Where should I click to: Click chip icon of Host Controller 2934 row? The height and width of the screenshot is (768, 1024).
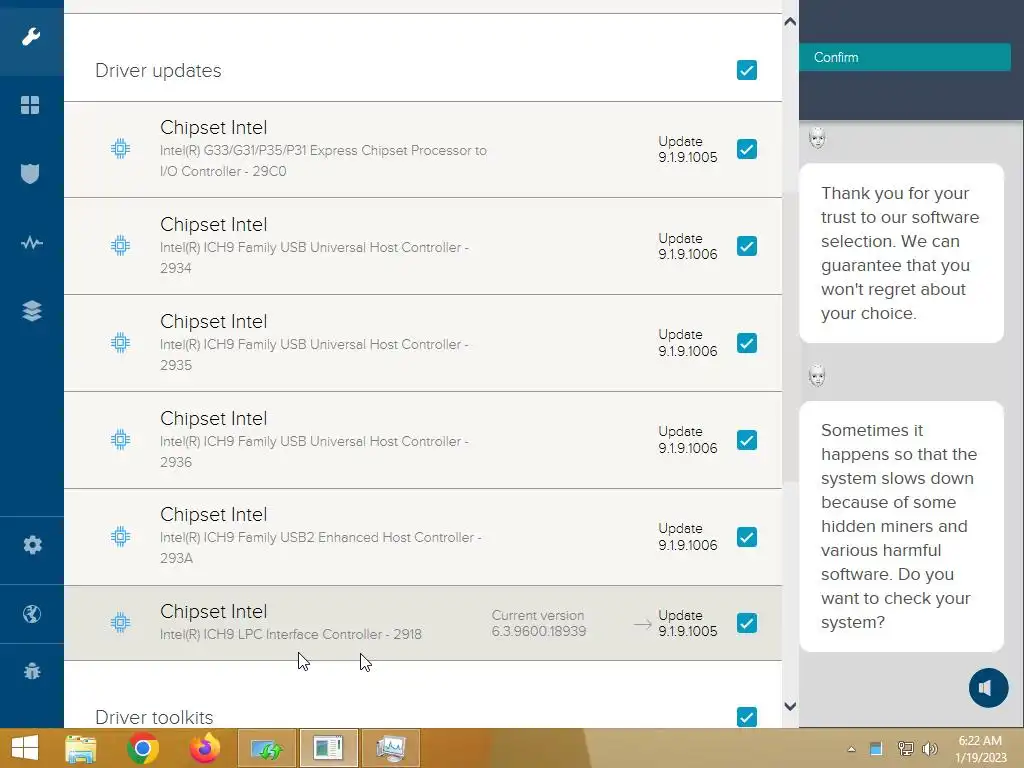(120, 246)
